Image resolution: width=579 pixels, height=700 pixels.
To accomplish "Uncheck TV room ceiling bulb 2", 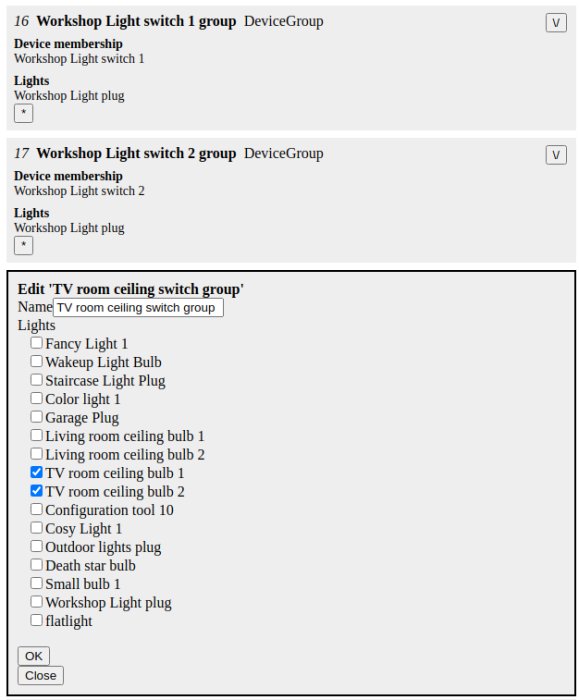I will tap(36, 491).
